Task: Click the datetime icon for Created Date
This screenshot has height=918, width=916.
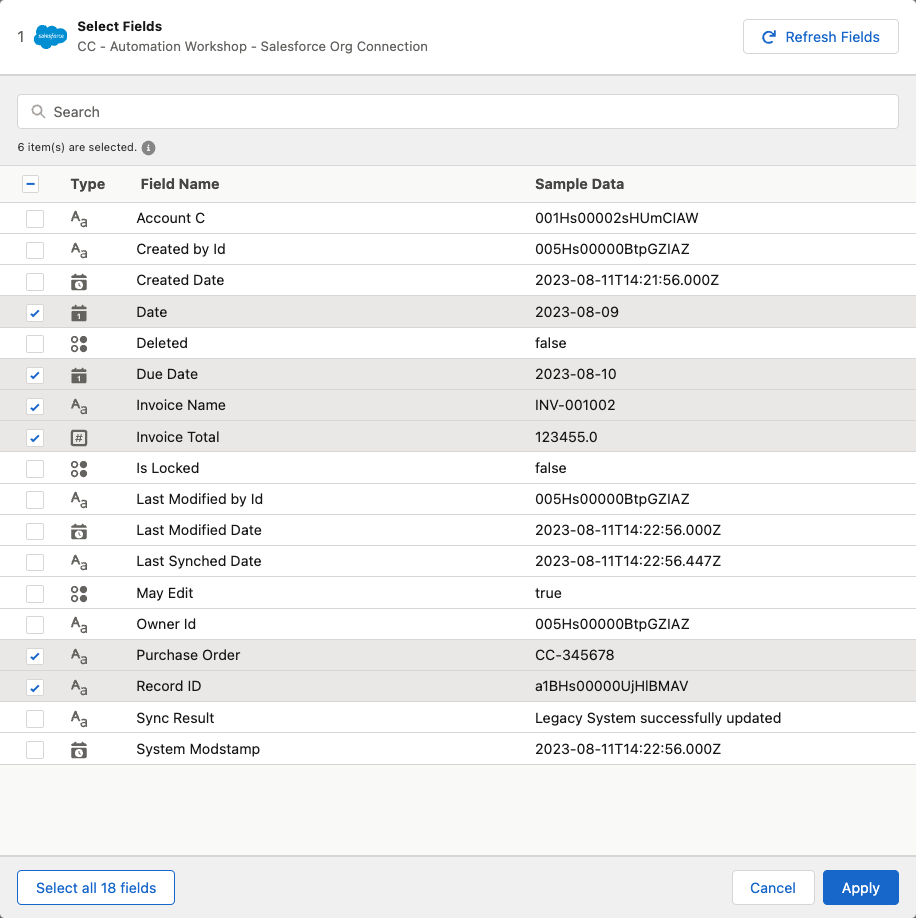Action: (x=79, y=281)
